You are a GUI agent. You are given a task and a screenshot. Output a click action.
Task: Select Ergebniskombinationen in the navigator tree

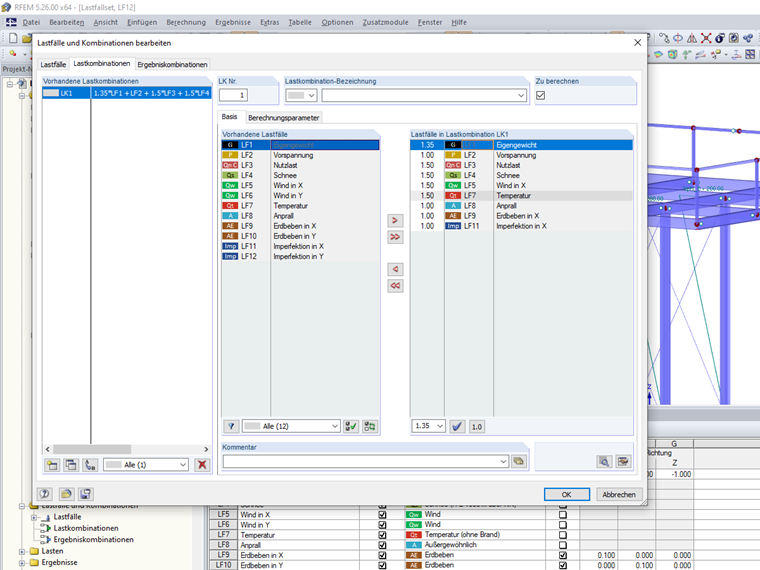coord(94,539)
